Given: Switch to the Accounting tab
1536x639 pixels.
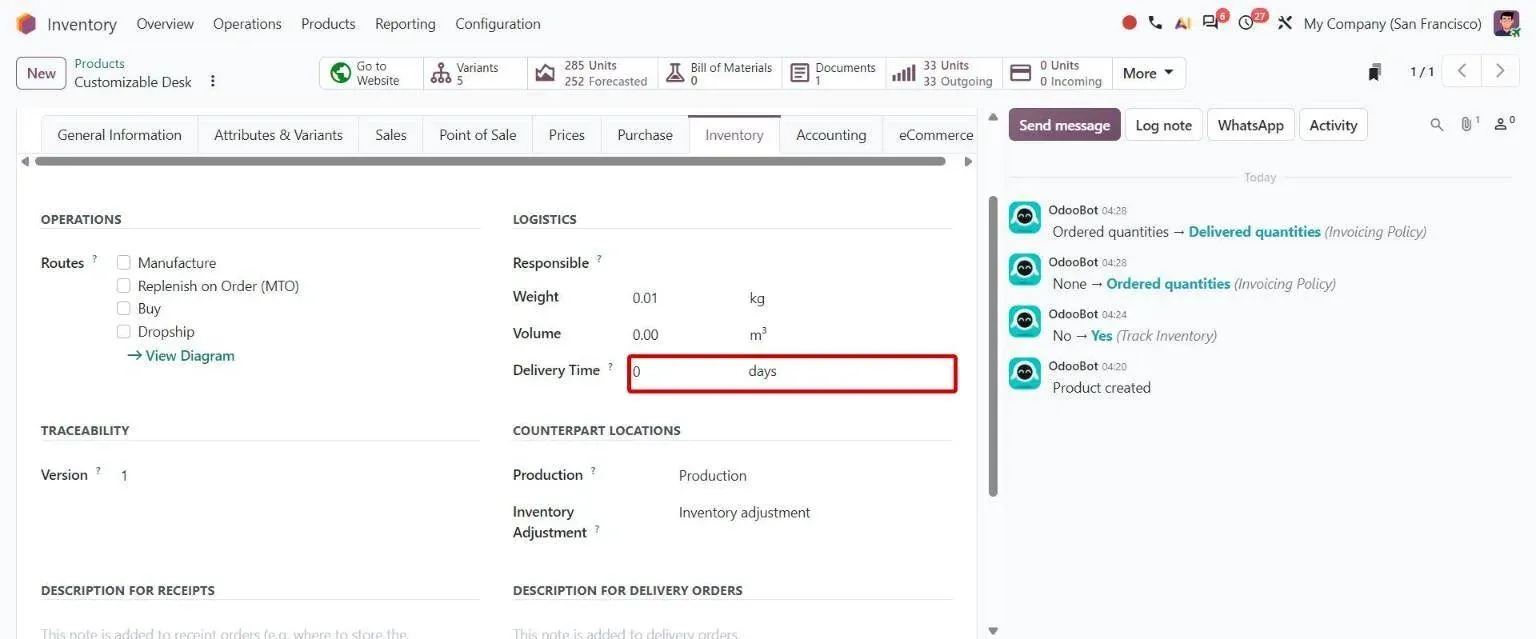Looking at the screenshot, I should [x=831, y=135].
